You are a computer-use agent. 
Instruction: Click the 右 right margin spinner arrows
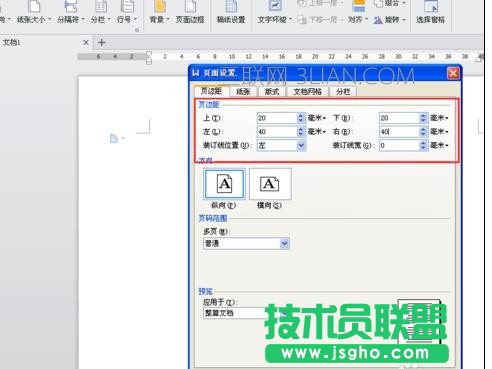click(423, 132)
